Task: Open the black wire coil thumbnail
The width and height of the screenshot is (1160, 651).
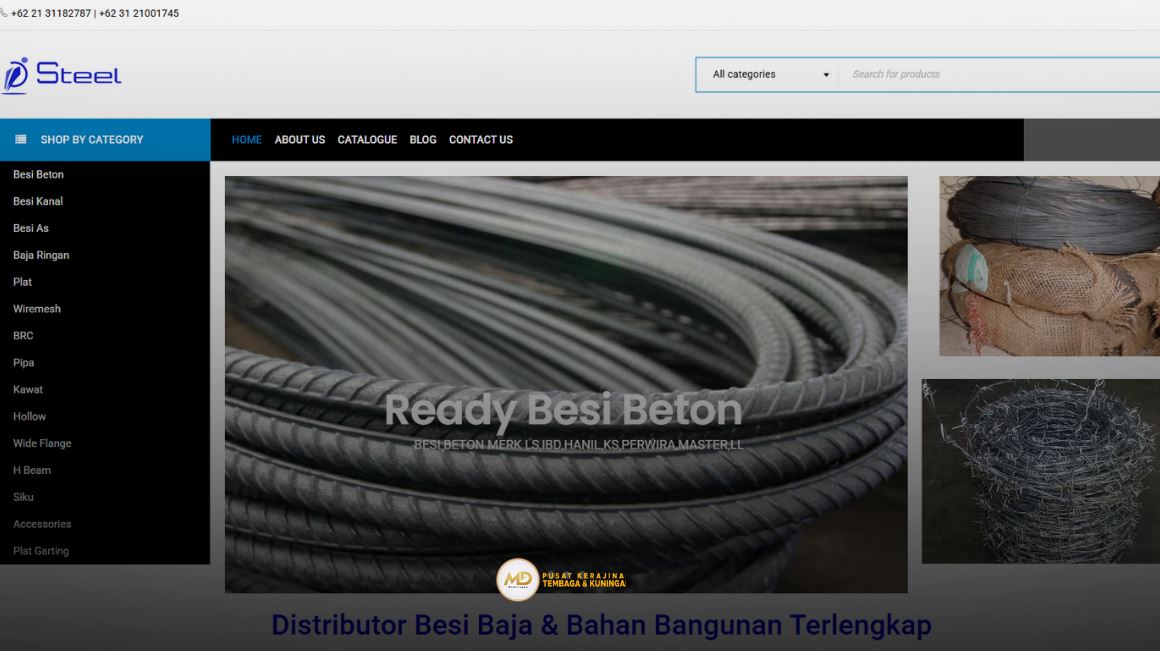Action: [x=1049, y=266]
